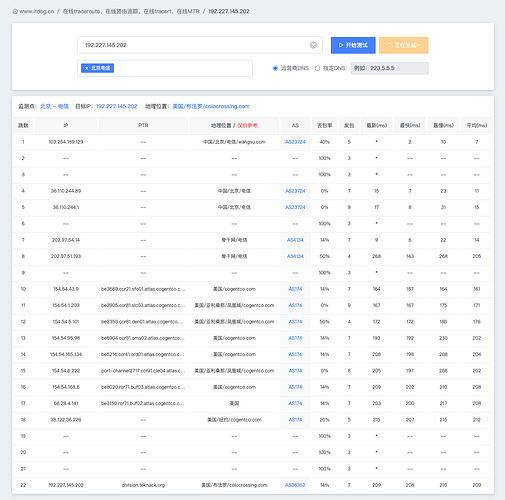Open AS23724 link in hop 1 row

pyautogui.click(x=295, y=142)
